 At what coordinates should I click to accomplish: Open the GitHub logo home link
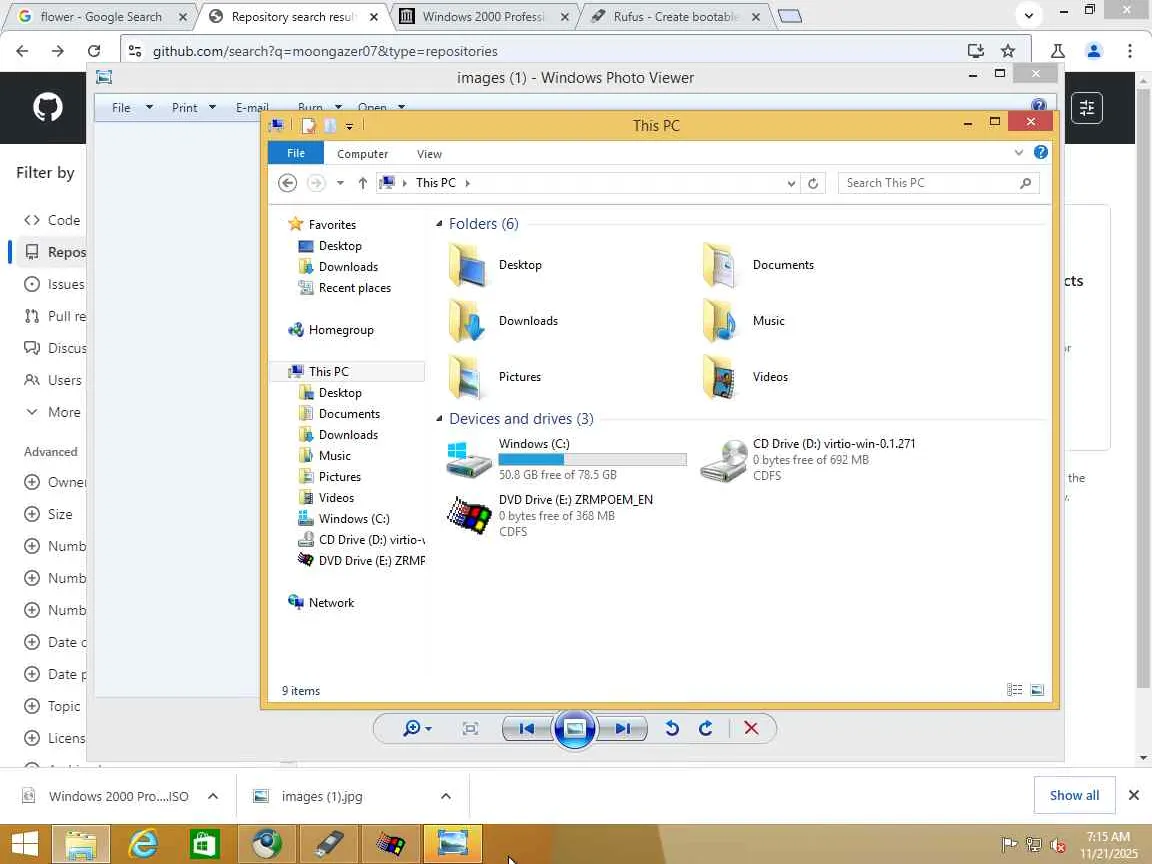tap(48, 107)
